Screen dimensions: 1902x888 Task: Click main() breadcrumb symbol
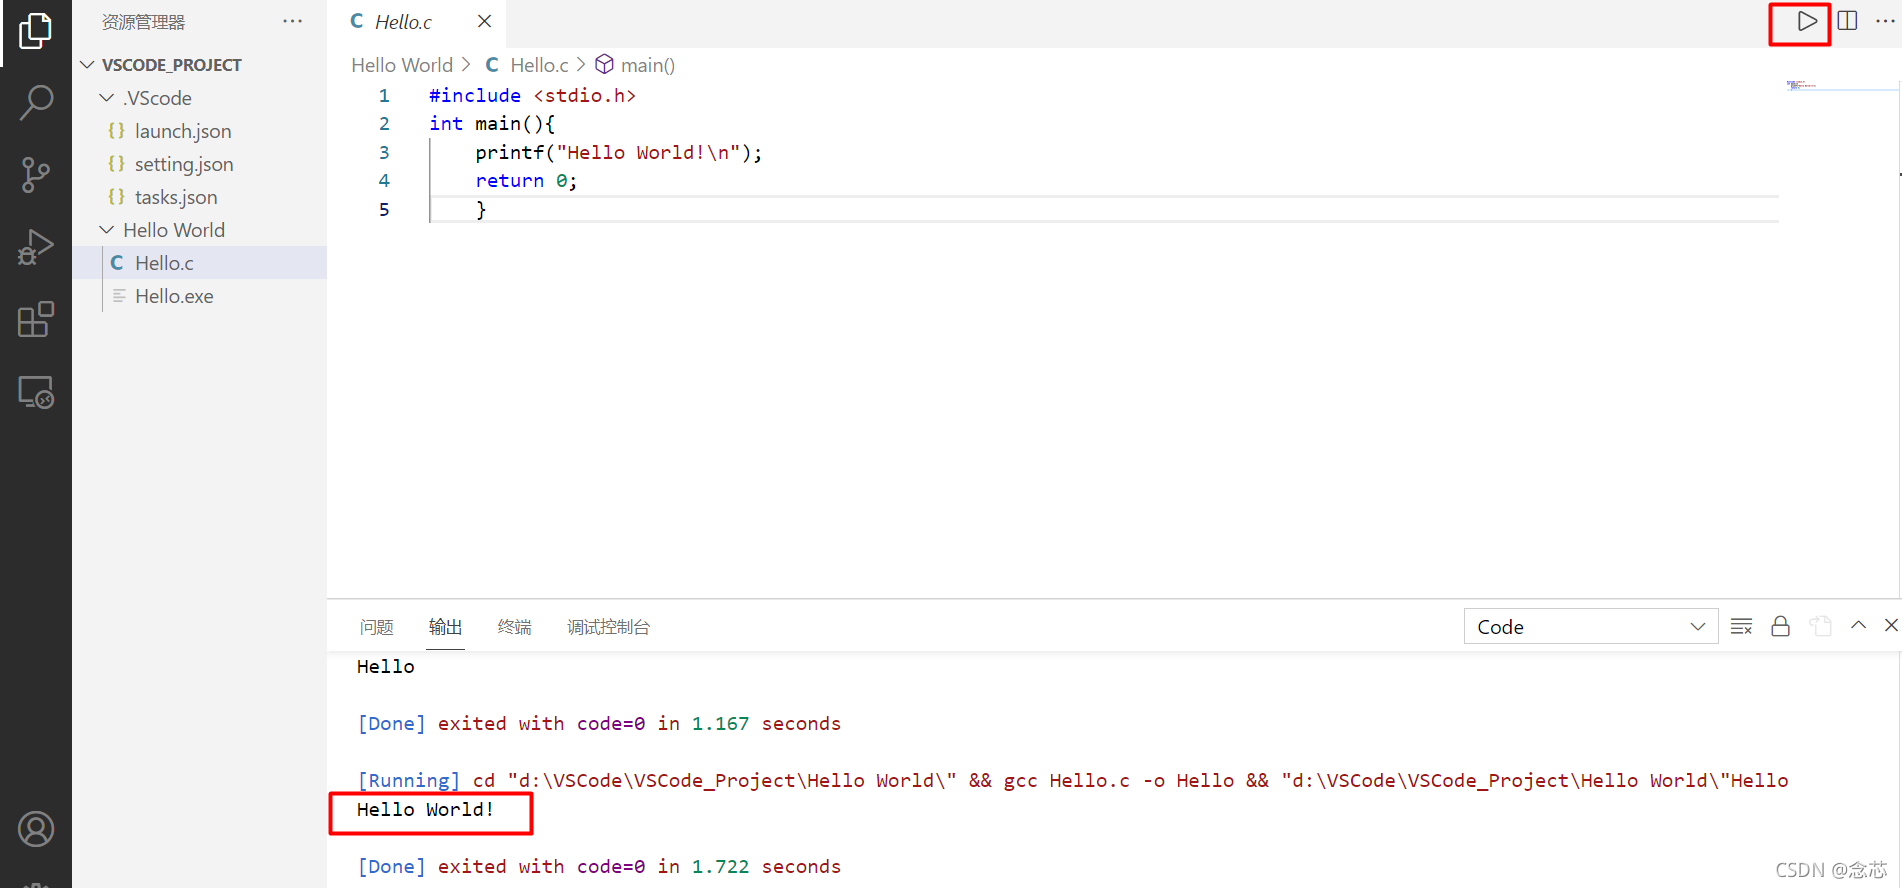pyautogui.click(x=647, y=65)
